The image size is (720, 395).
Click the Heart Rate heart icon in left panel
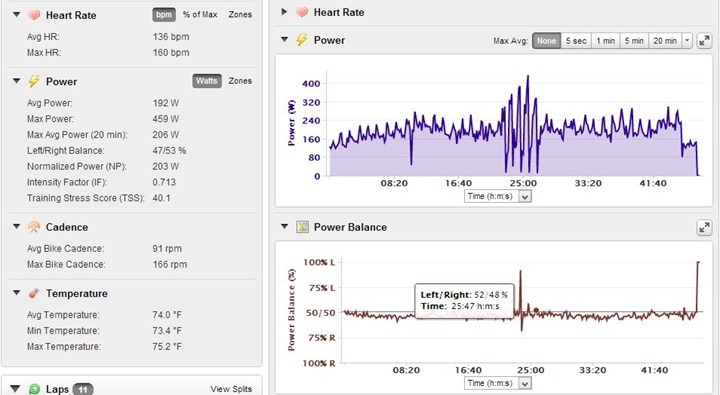34,15
